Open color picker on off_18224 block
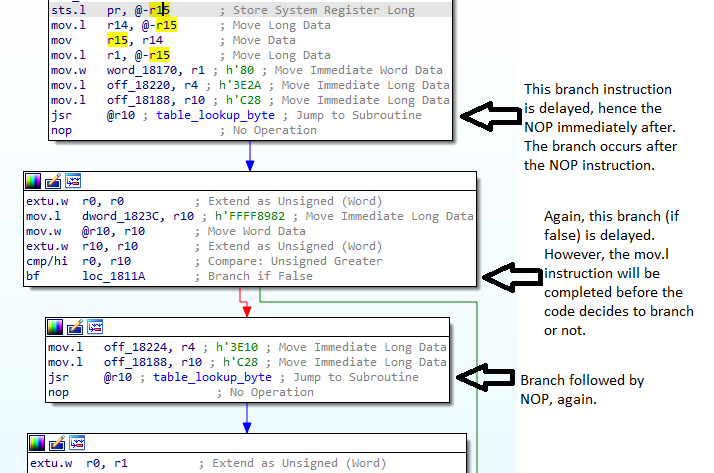The width and height of the screenshot is (714, 473). click(57, 327)
